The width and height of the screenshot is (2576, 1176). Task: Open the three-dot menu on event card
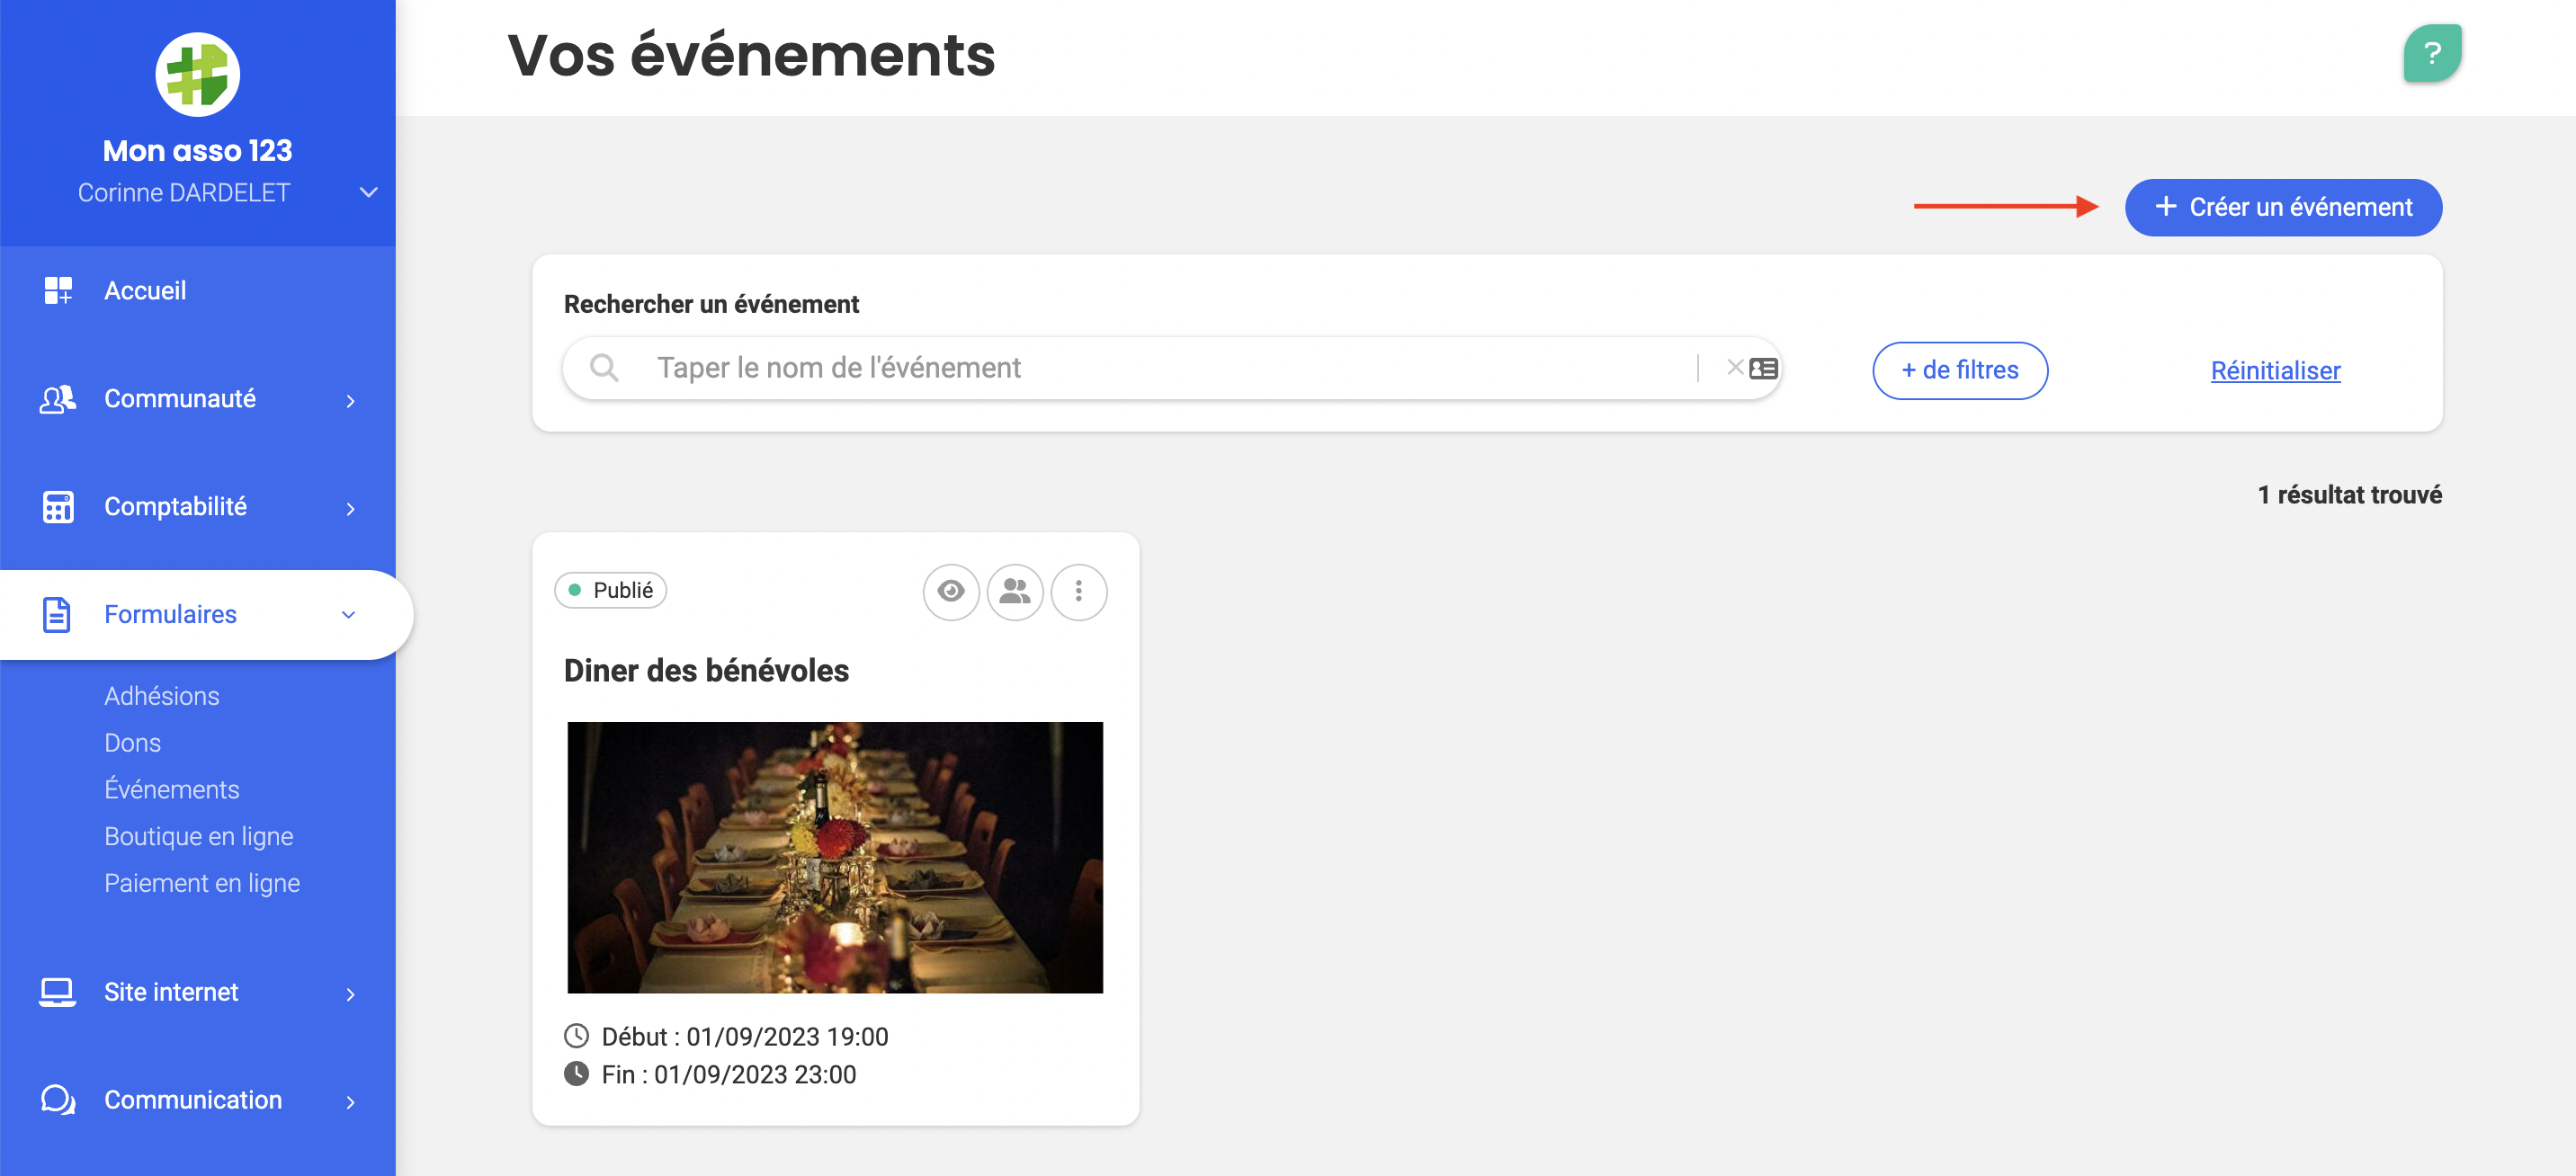coord(1078,592)
